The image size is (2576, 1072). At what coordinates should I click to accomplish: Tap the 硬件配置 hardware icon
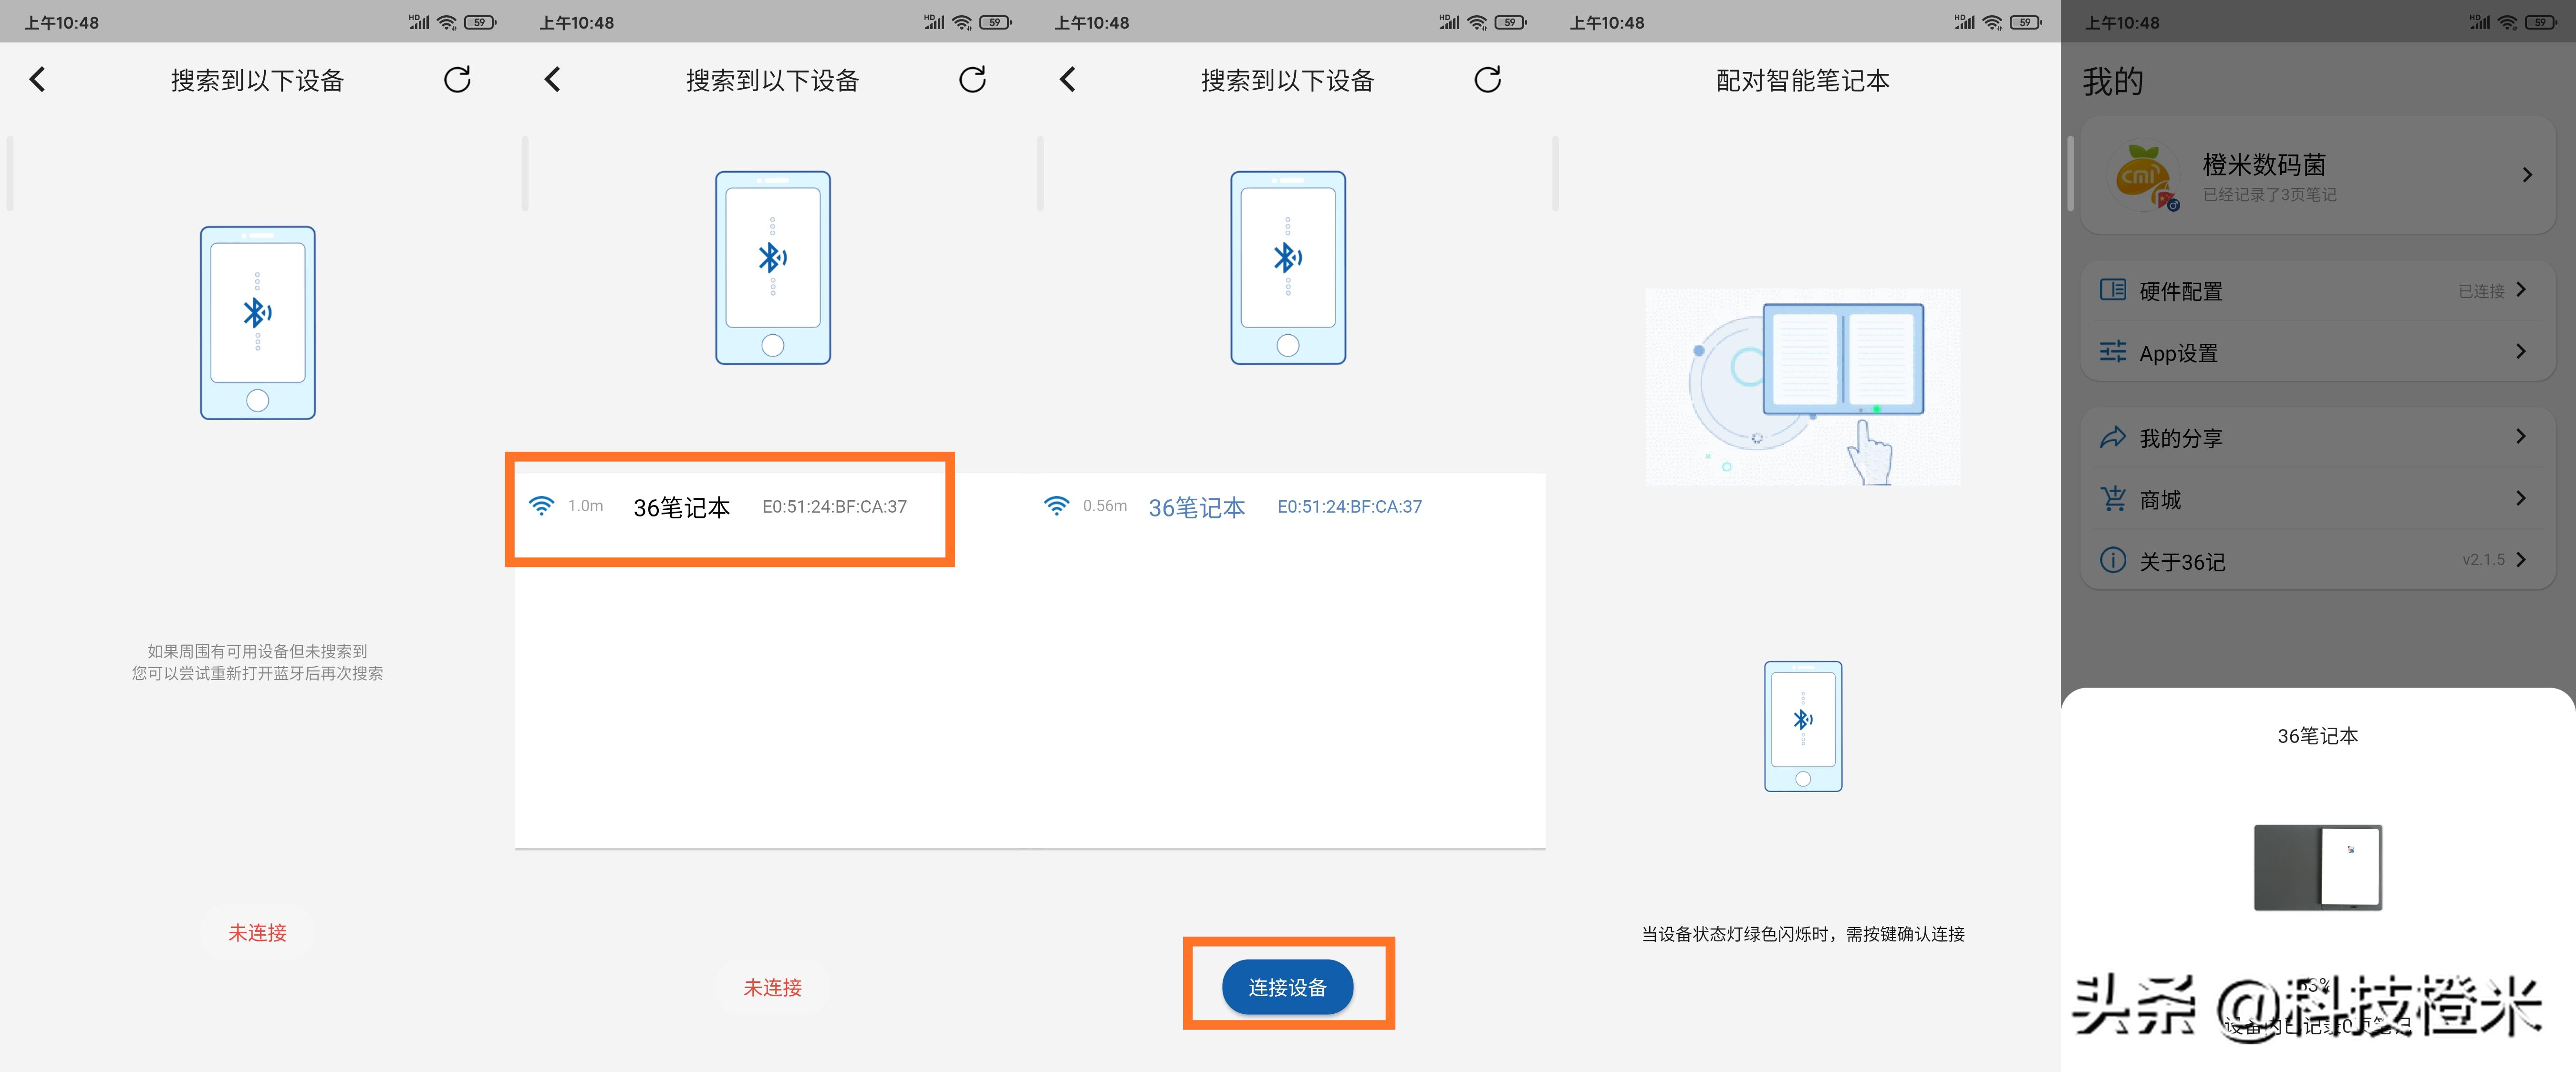click(x=2113, y=289)
